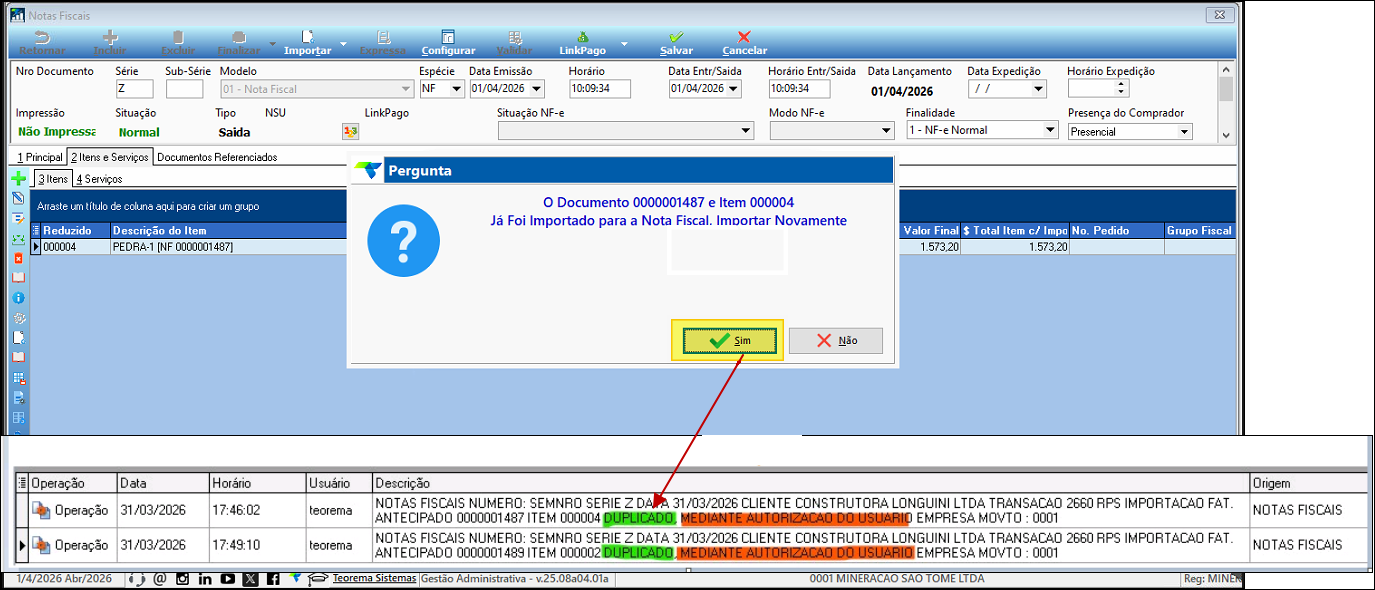Click the Instagram icon in status bar
Screen dimensions: 1375x590
182,578
